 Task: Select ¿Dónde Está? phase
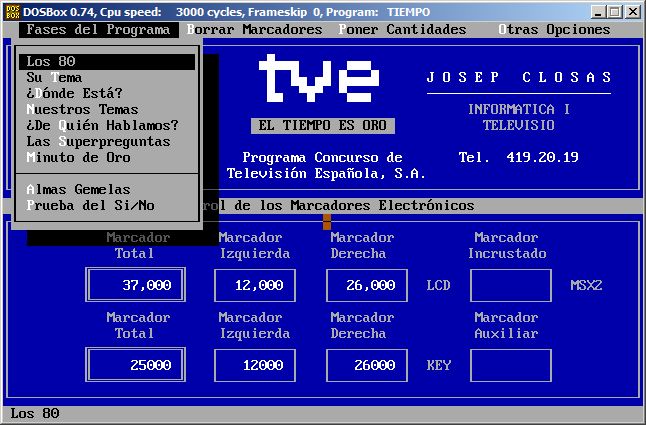[75, 94]
